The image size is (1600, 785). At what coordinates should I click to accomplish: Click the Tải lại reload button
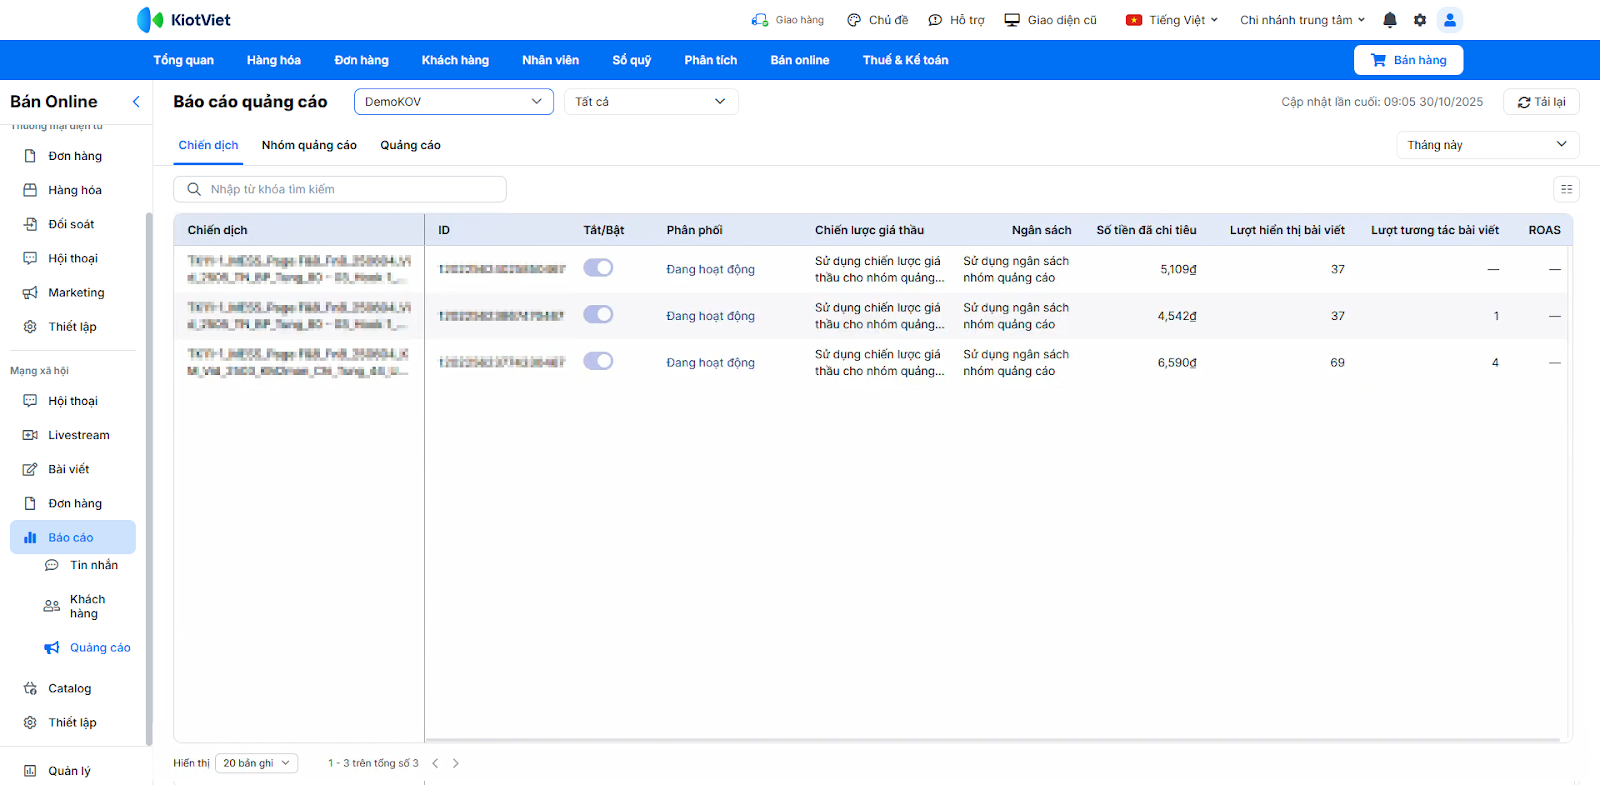click(1541, 102)
